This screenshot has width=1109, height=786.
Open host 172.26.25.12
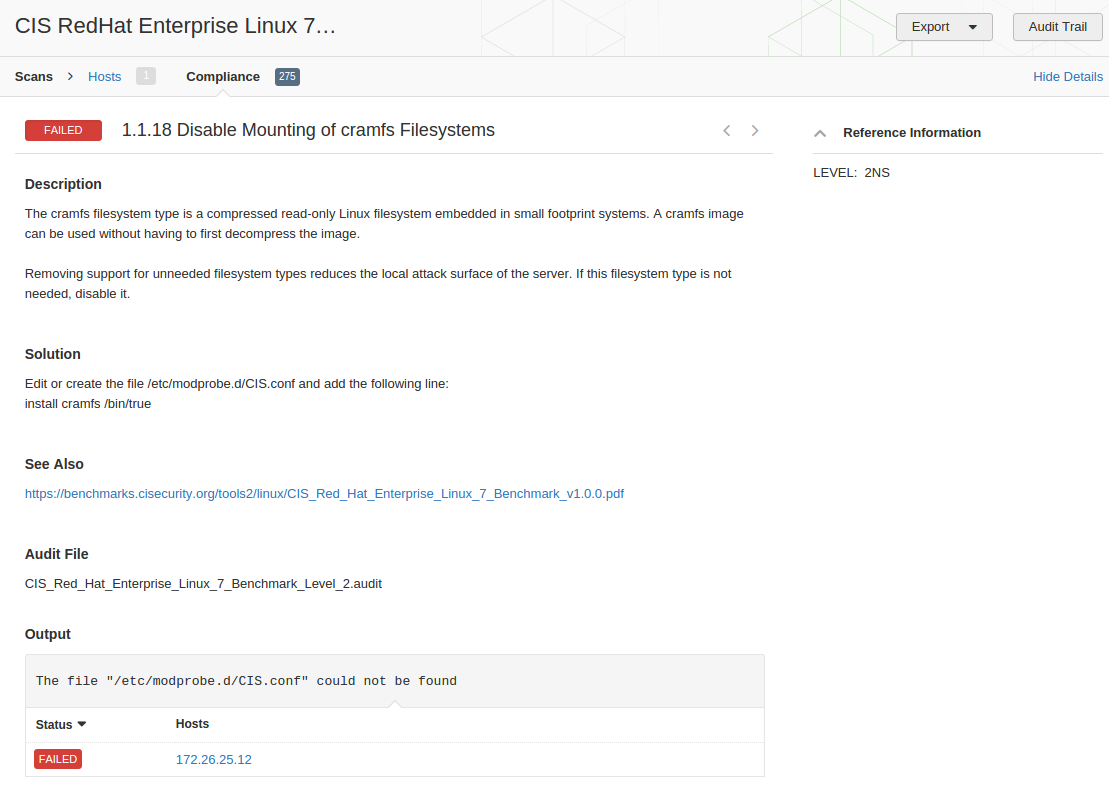(214, 759)
